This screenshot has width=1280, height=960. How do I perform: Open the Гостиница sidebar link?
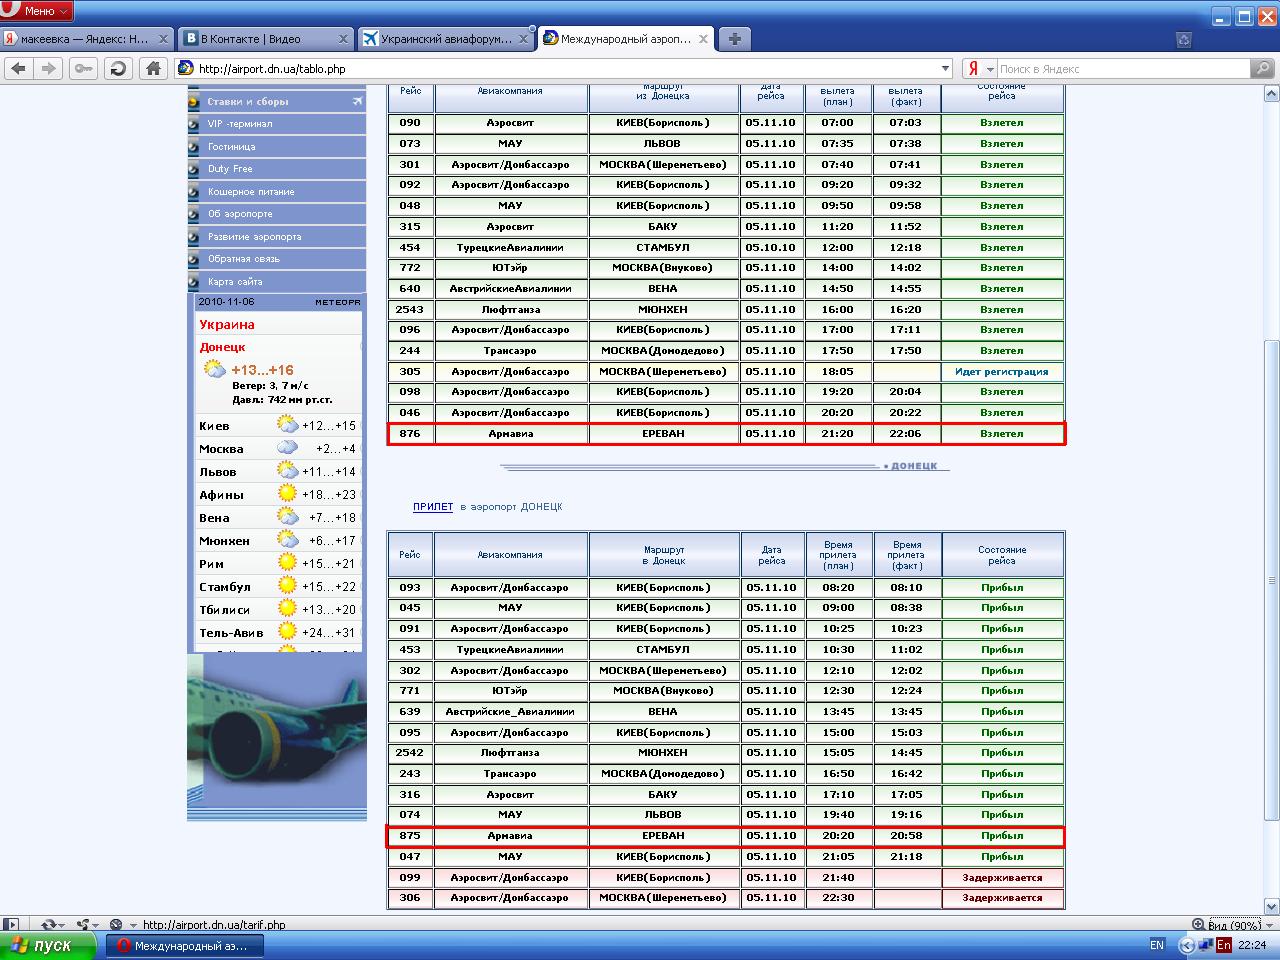(231, 147)
